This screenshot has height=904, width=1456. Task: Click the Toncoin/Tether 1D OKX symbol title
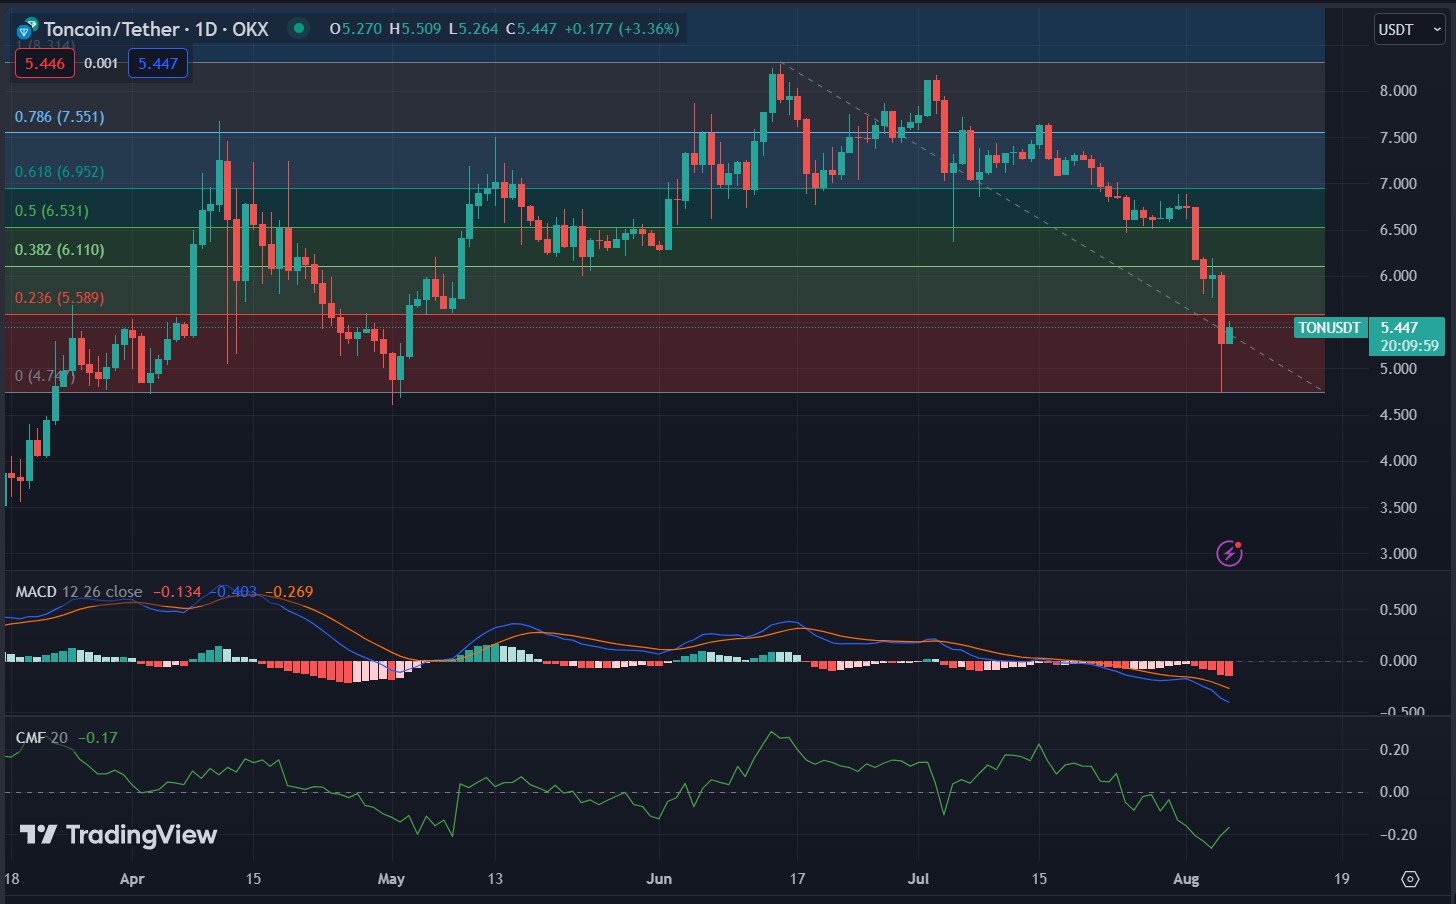(156, 29)
